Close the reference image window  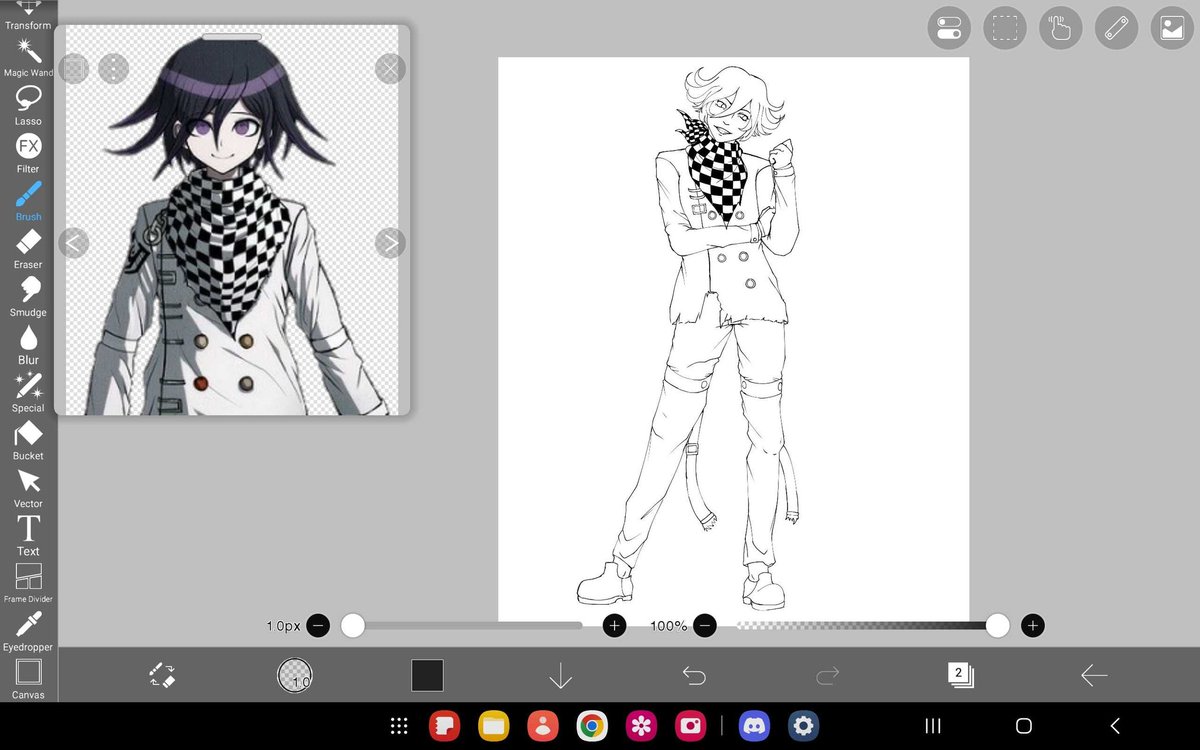point(390,68)
